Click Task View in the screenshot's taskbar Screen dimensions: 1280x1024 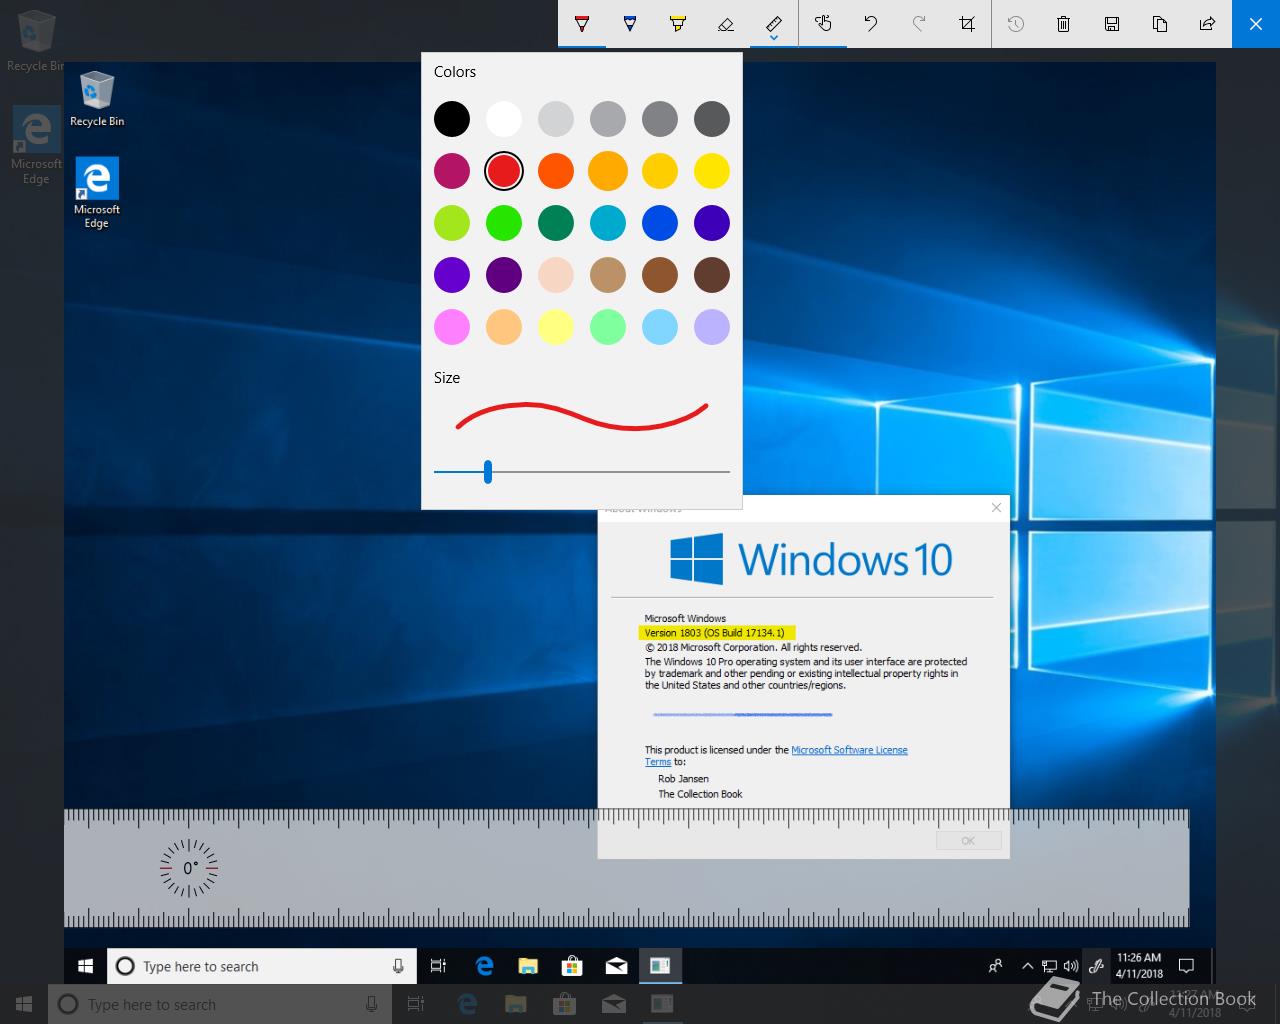(438, 966)
